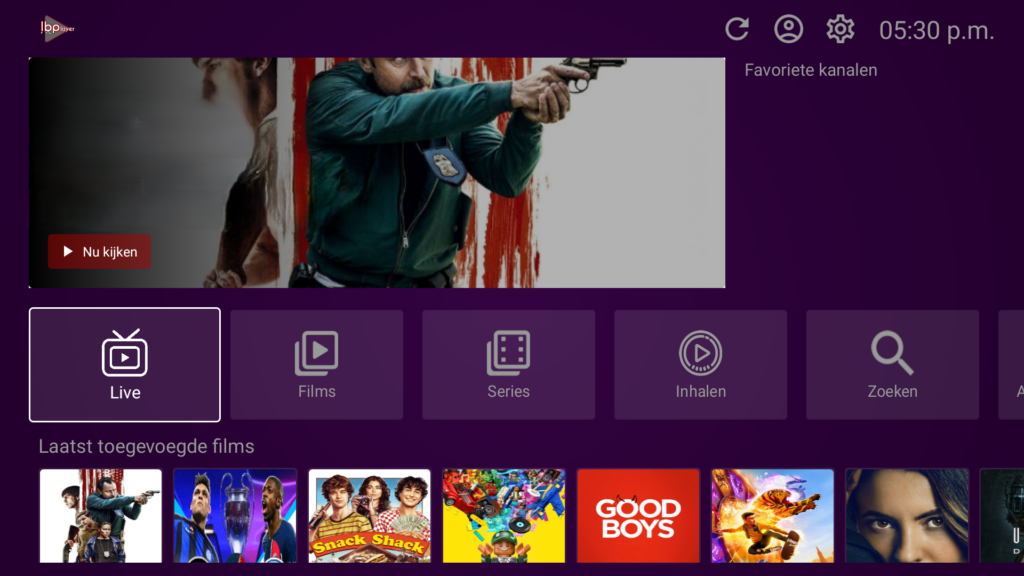
Task: Open the Good Boys film poster
Action: pyautogui.click(x=638, y=516)
